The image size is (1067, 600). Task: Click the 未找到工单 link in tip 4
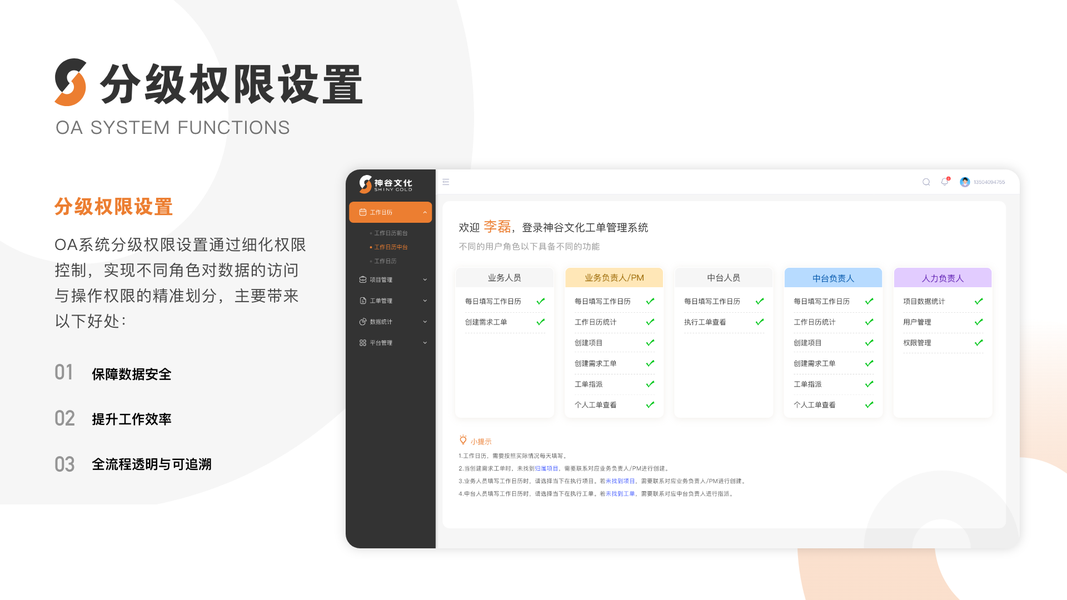[620, 494]
